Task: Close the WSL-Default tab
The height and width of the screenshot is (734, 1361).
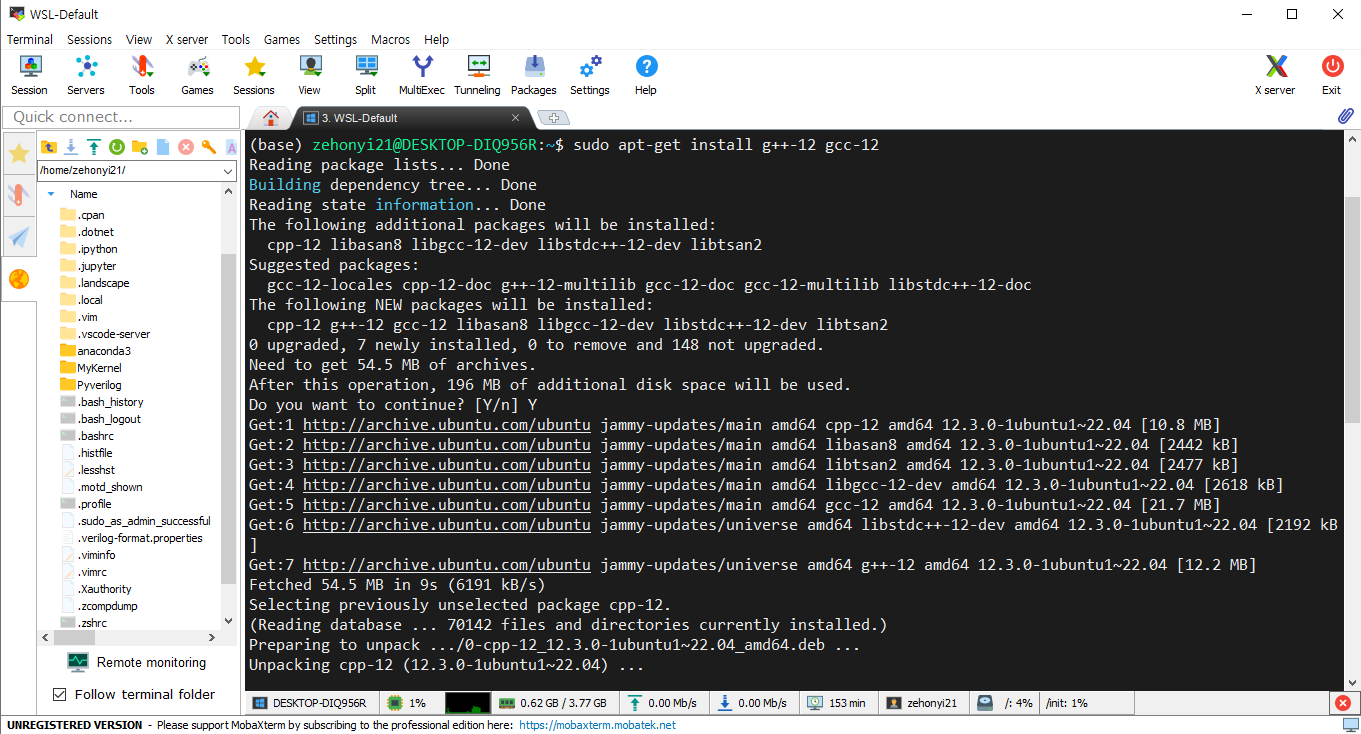Action: 517,118
